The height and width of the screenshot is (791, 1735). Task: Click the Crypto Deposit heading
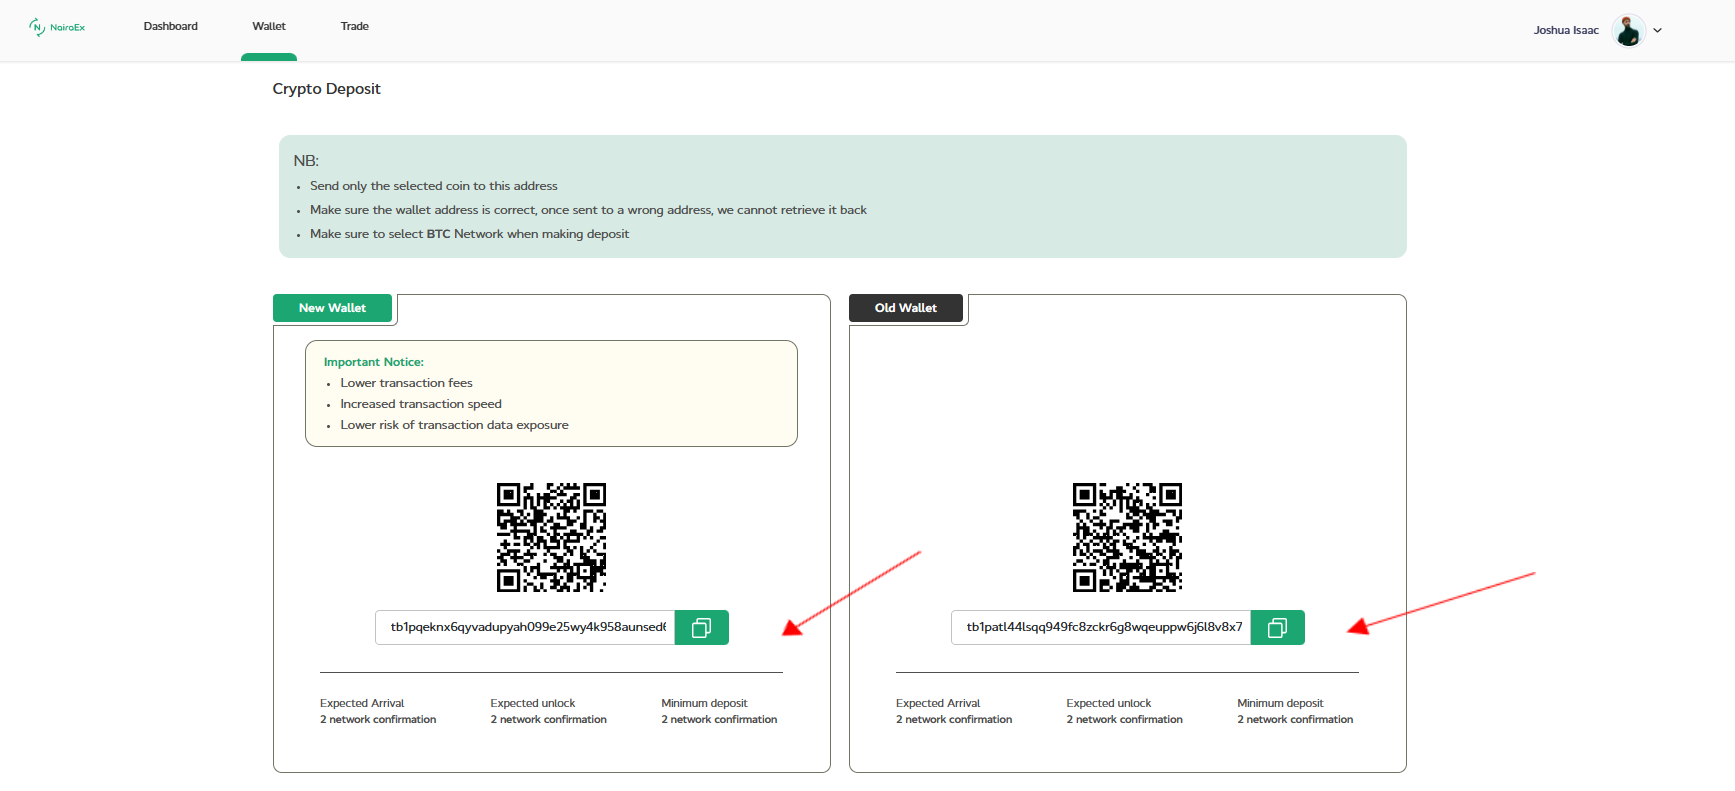coord(326,89)
